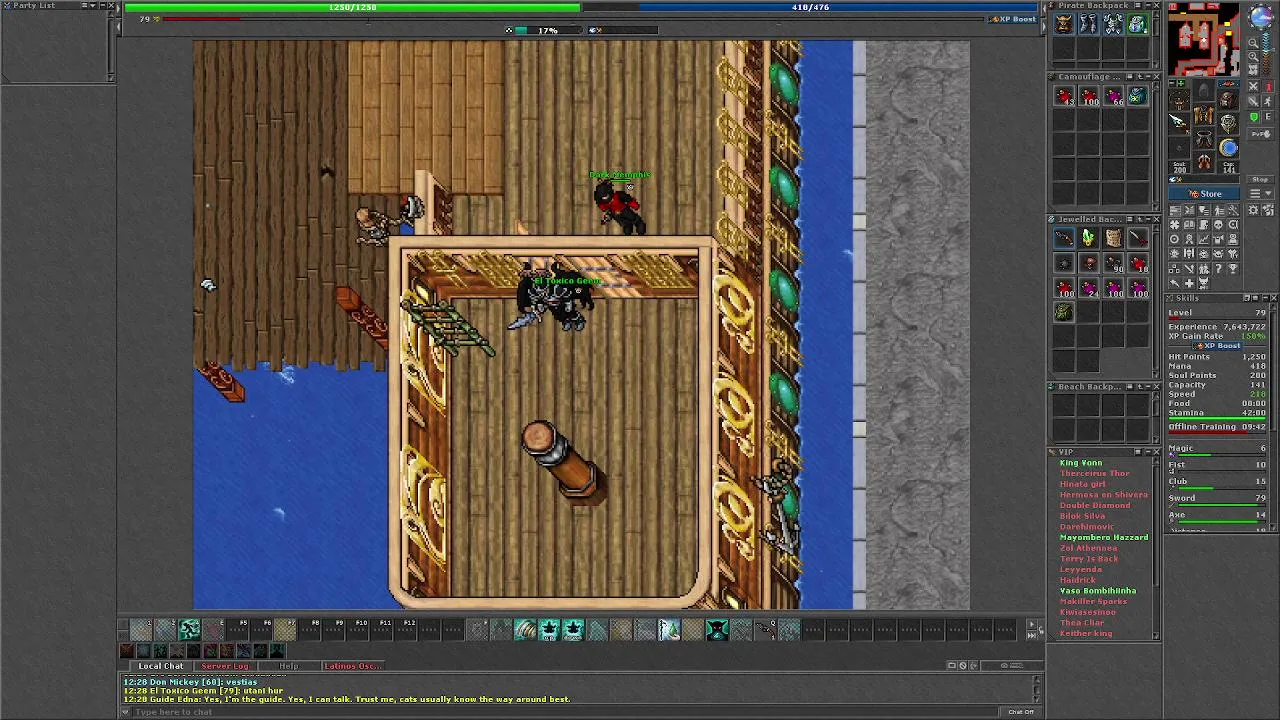Image resolution: width=1280 pixels, height=720 pixels.
Task: Toggle the Chat Off button
Action: 1021,712
